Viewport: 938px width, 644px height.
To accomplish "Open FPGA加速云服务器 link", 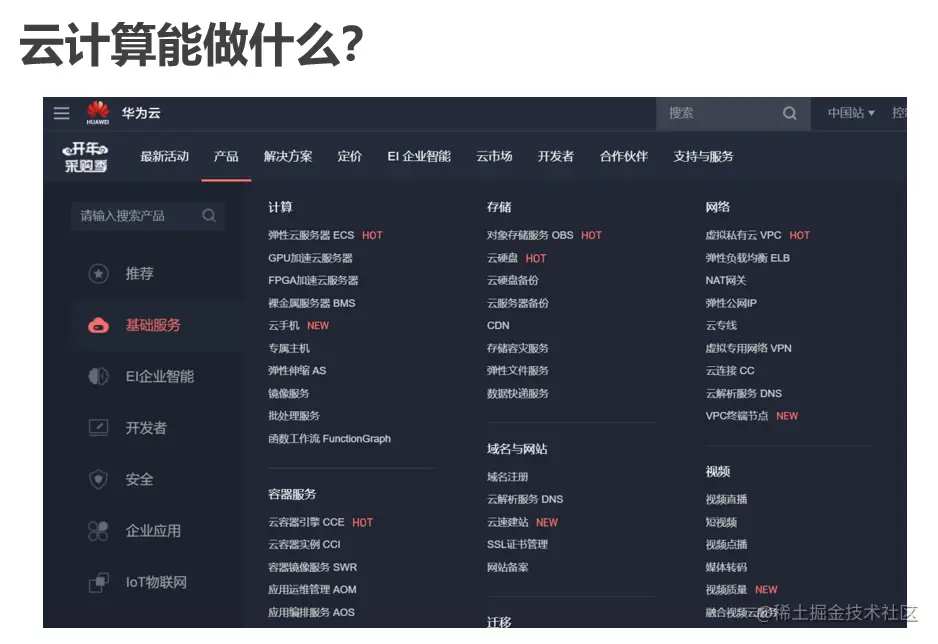I will click(313, 280).
